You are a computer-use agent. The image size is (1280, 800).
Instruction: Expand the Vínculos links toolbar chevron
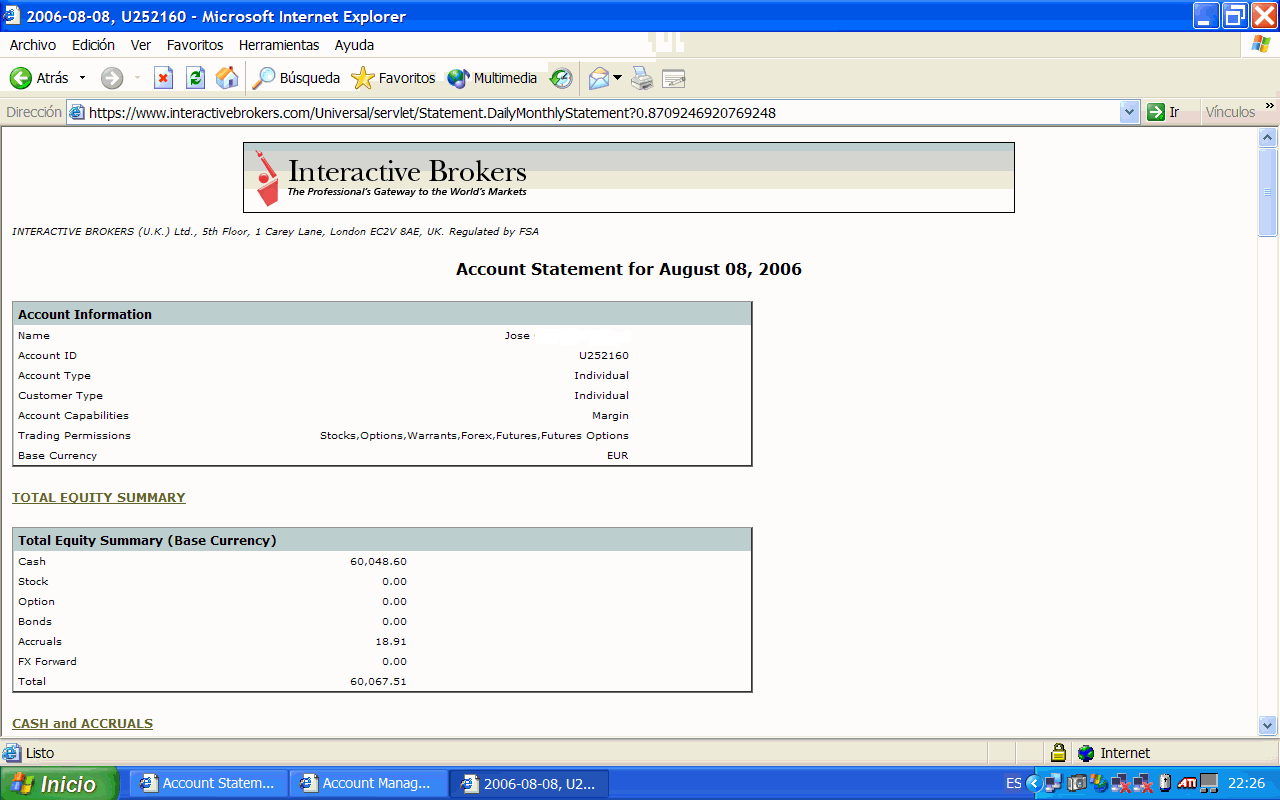[x=1270, y=106]
